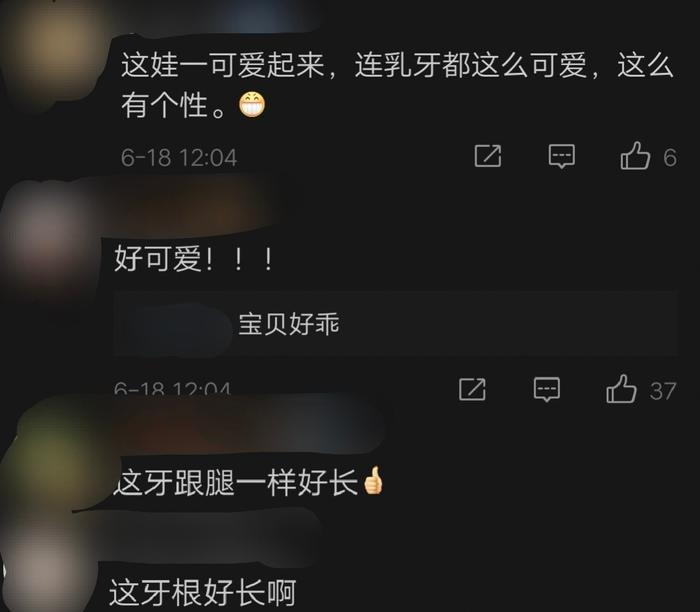Open the reply icon on the 6-like comment

tap(562, 156)
